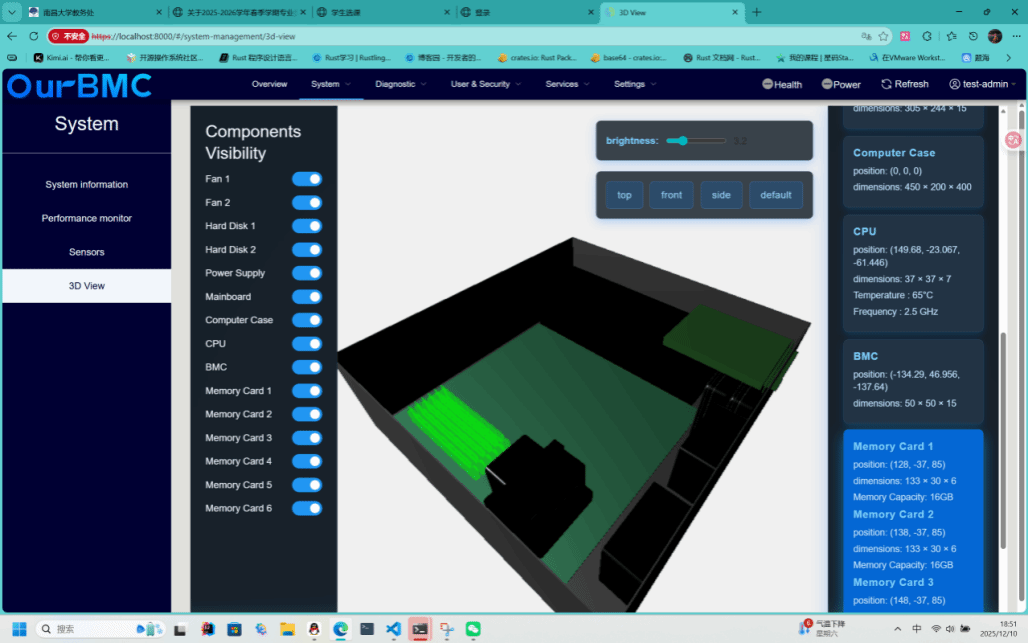Select the Computer Case info card

point(912,170)
